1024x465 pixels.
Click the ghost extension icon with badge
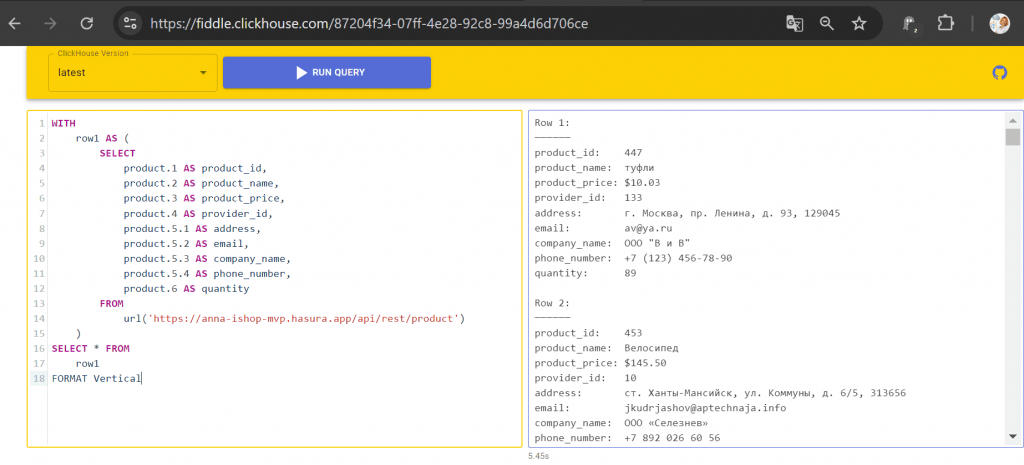911,23
